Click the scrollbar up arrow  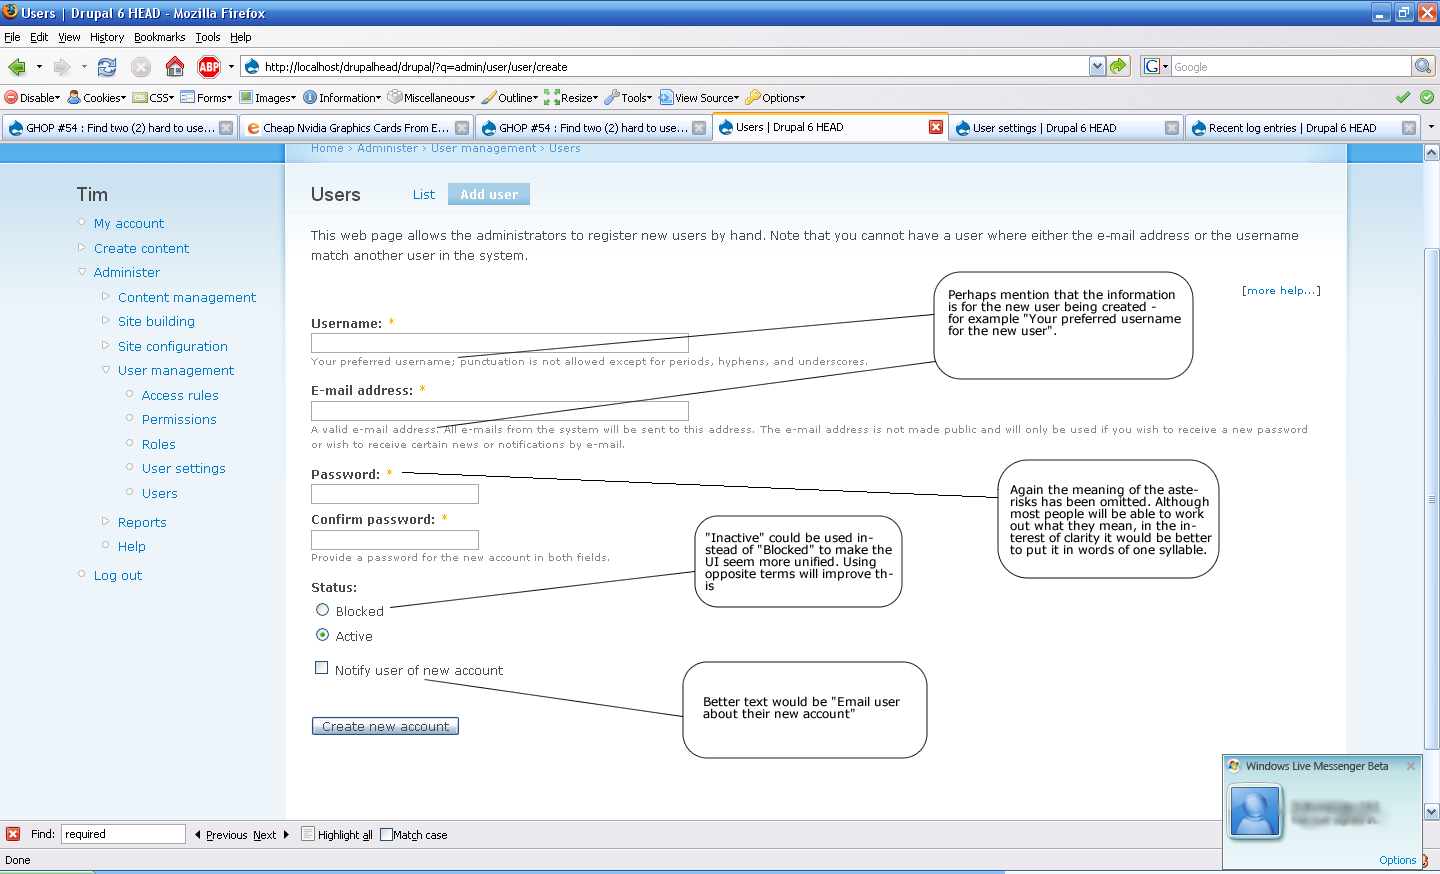(1432, 153)
